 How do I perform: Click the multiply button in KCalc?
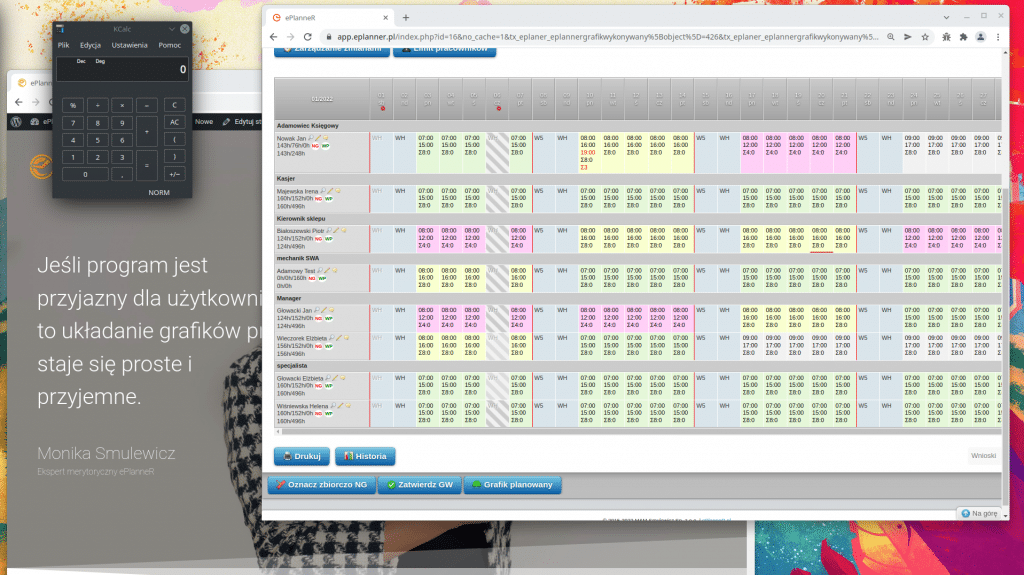tap(122, 105)
